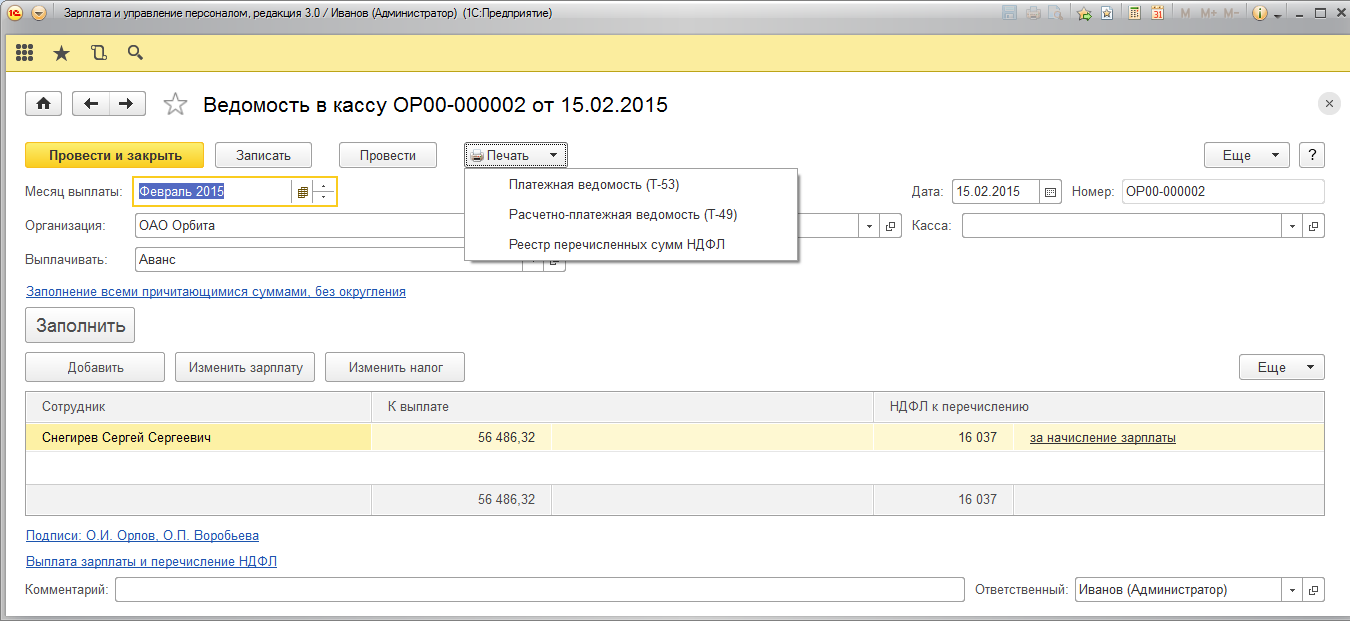Viewport: 1350px width, 621px height.
Task: Open favorites list page-star icon
Action: pyautogui.click(x=1107, y=13)
